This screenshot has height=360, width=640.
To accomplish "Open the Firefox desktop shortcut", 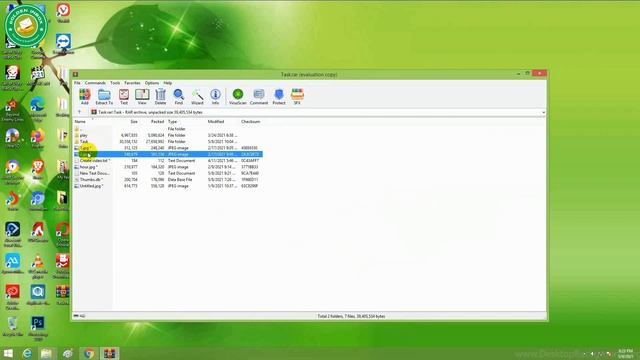I will pos(38,139).
